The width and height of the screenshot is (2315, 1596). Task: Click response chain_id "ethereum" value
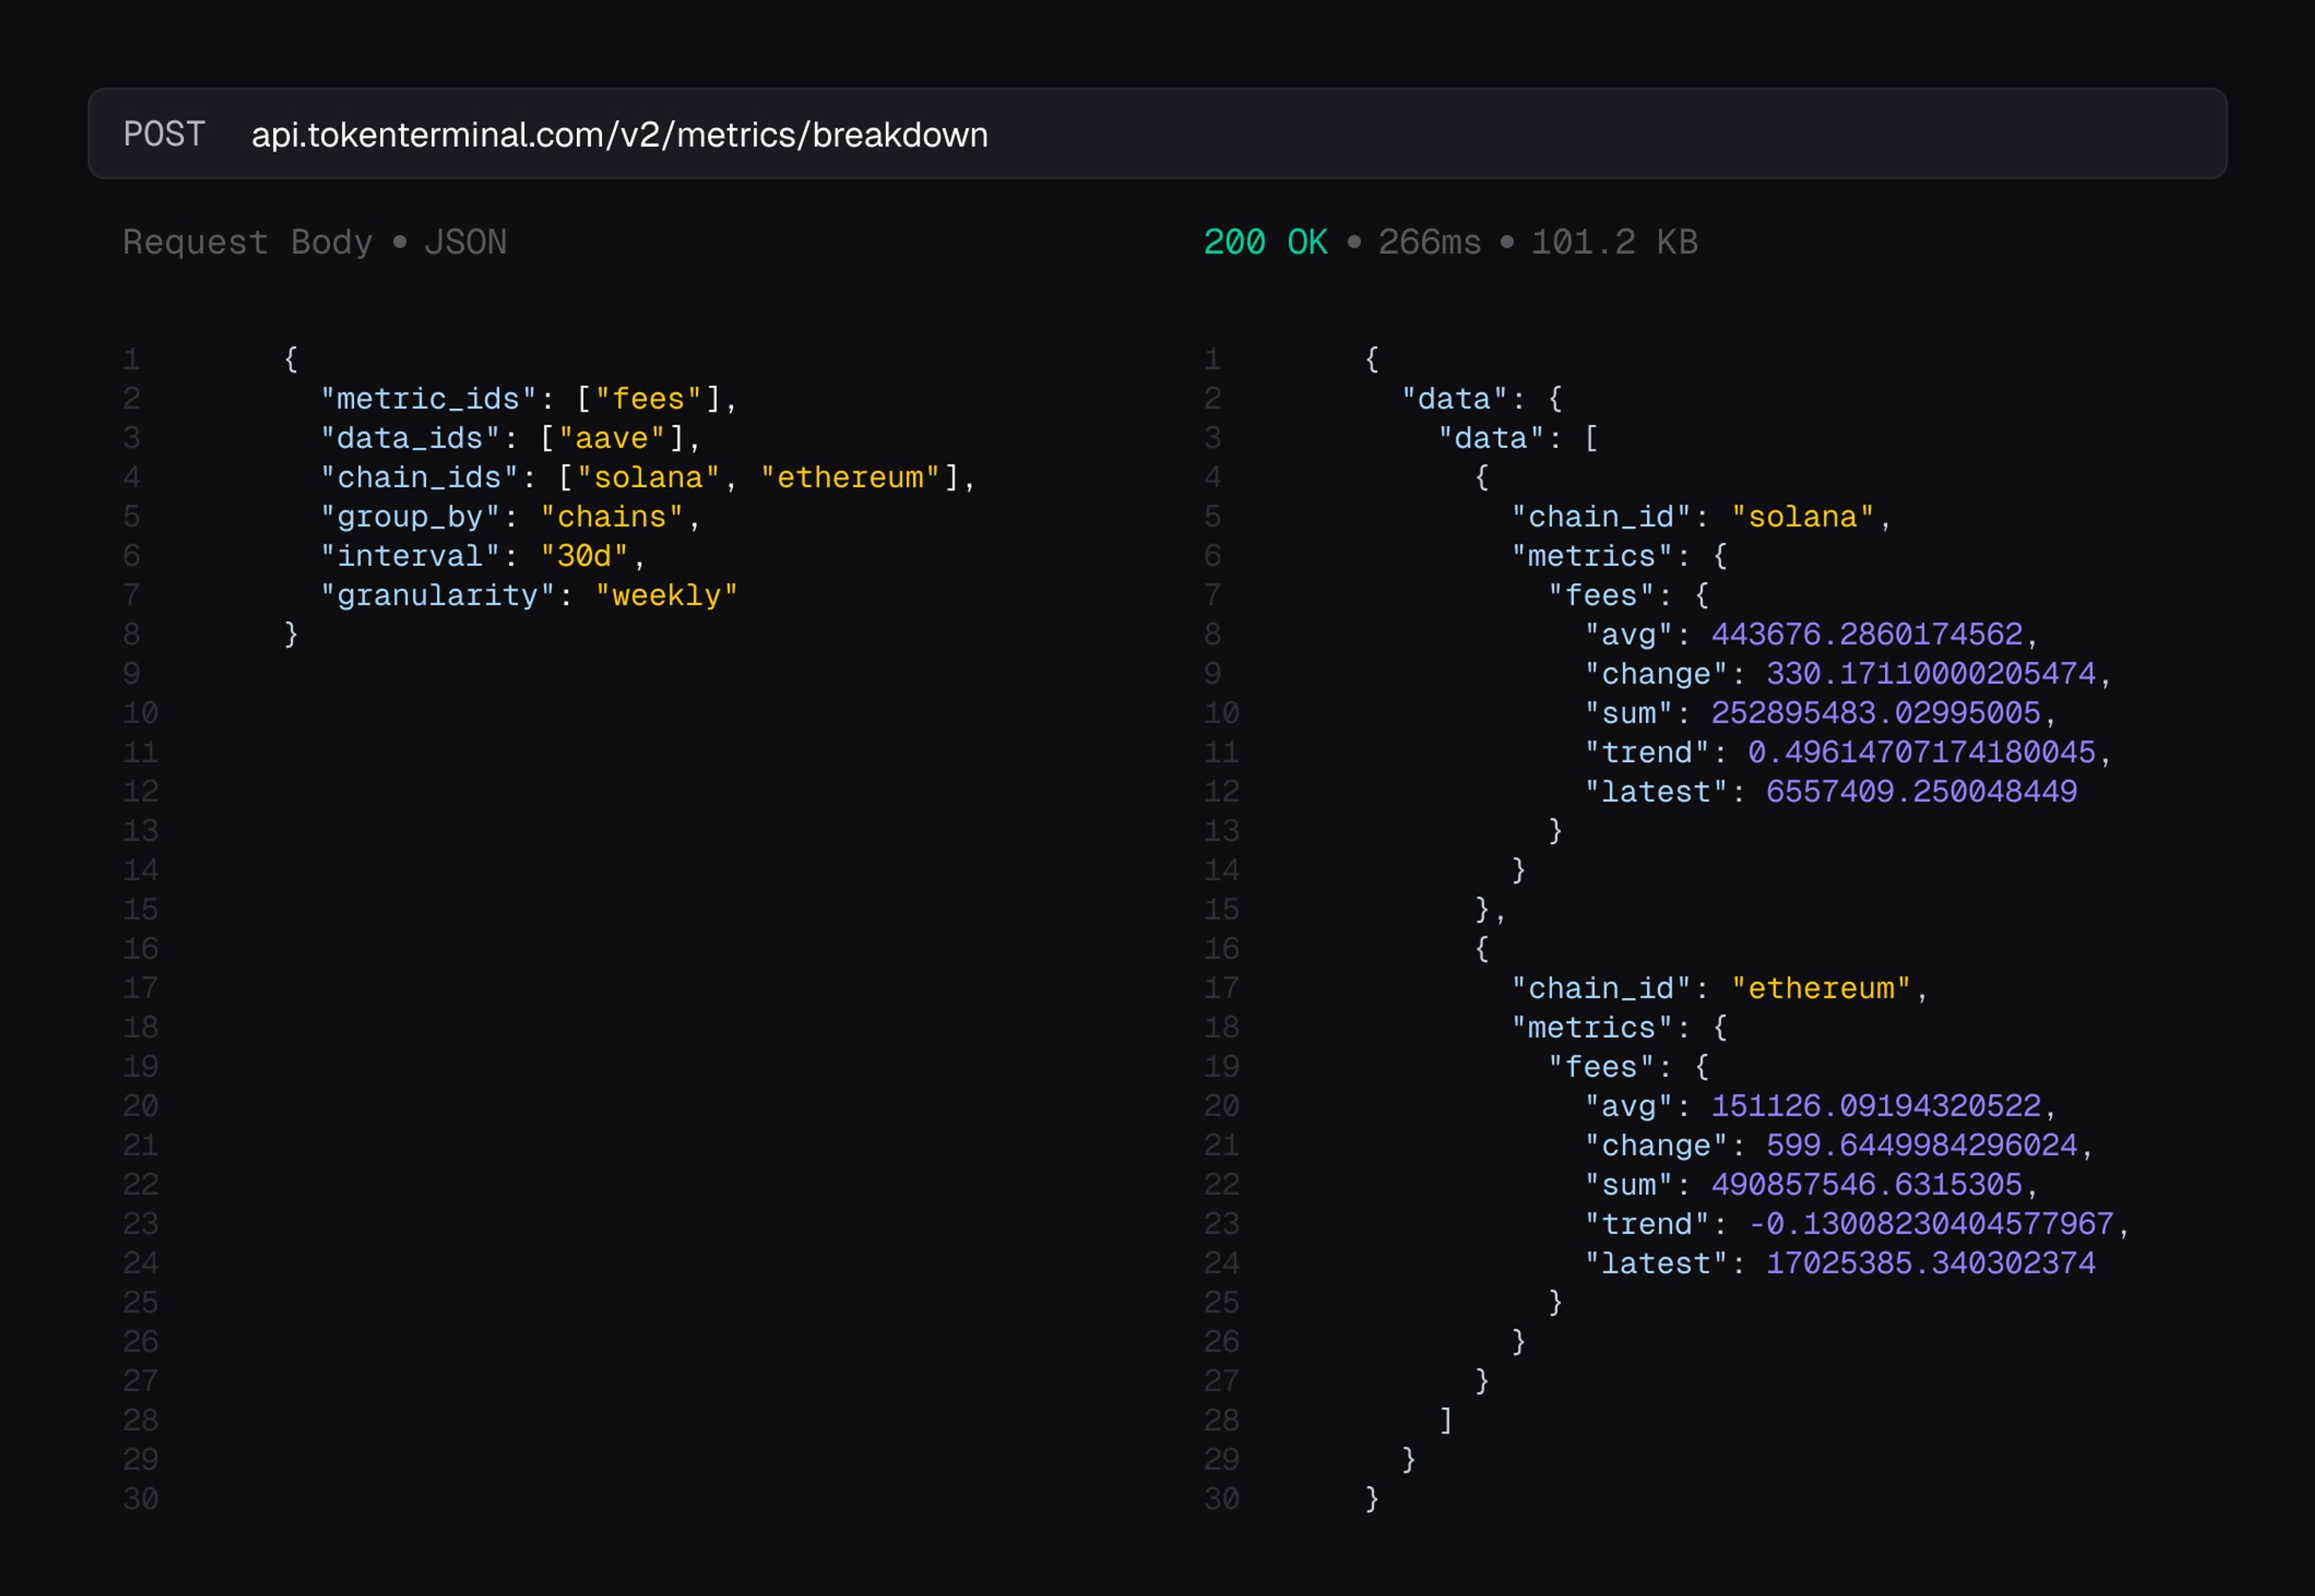pos(1820,988)
